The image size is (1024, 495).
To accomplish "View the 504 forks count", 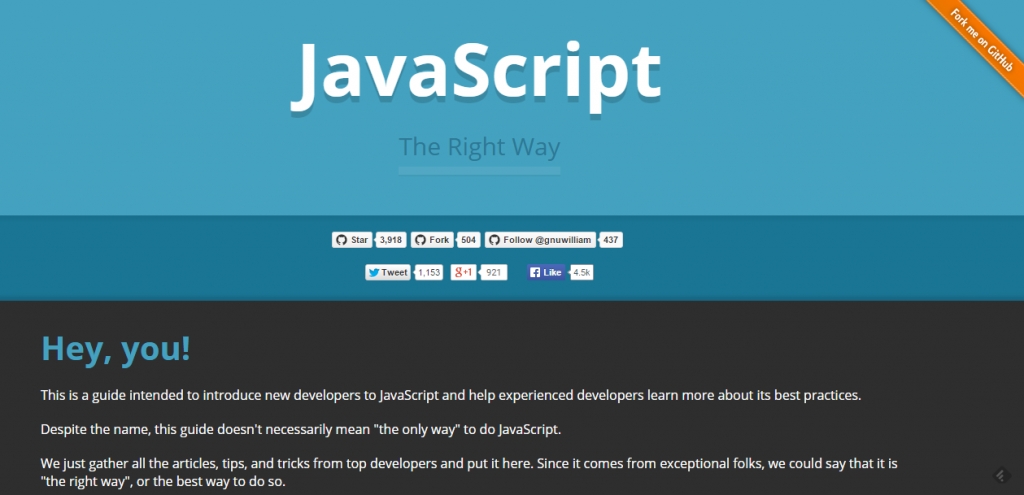I will 468,240.
